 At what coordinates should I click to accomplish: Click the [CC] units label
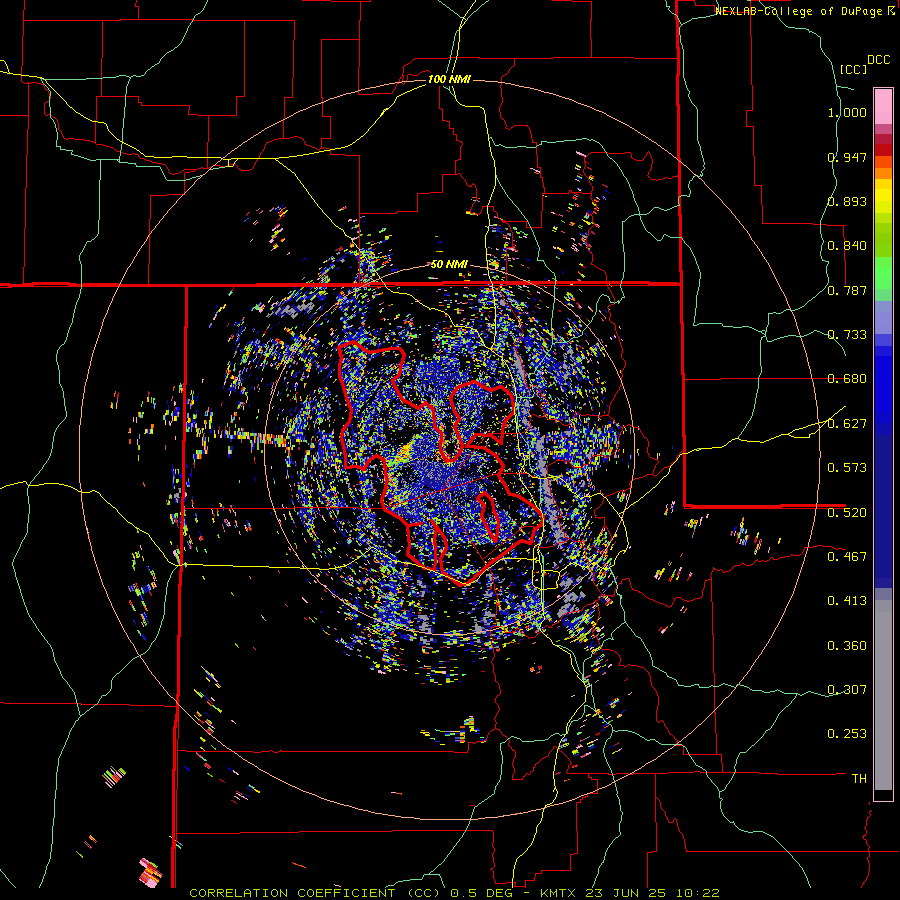click(x=853, y=69)
